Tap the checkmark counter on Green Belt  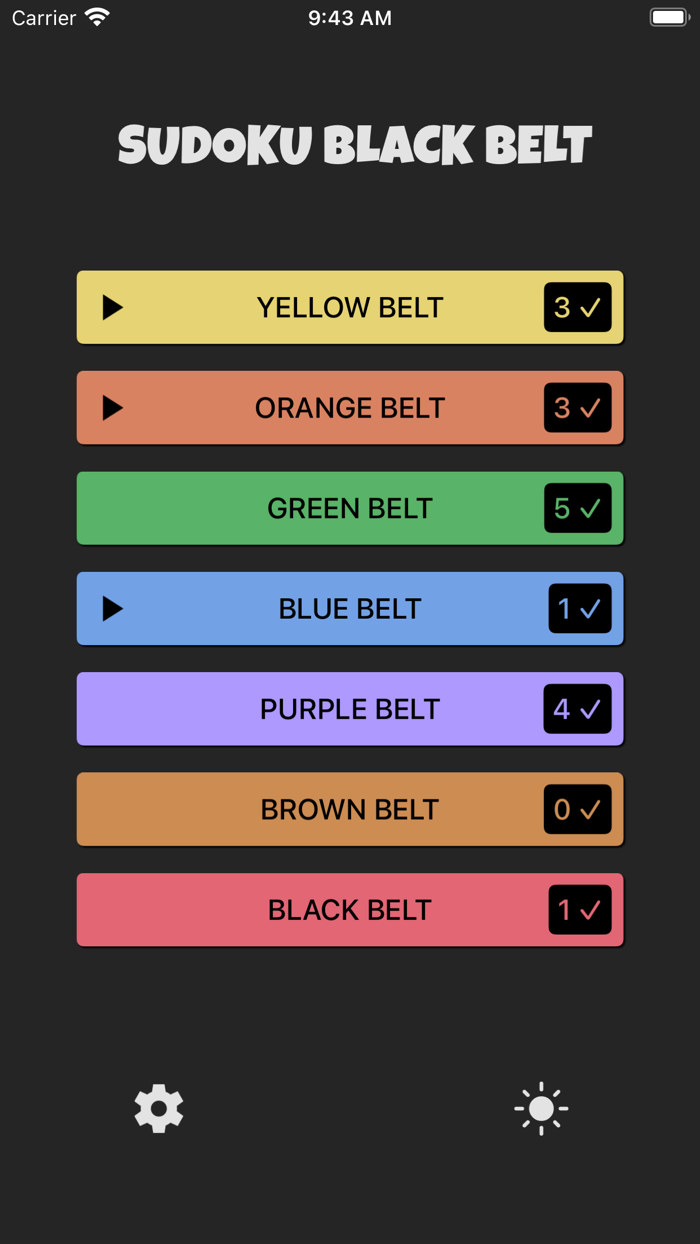(577, 508)
